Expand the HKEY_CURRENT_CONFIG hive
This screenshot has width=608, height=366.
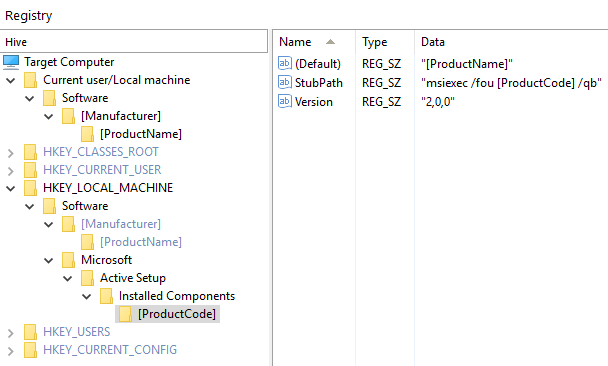(x=11, y=351)
